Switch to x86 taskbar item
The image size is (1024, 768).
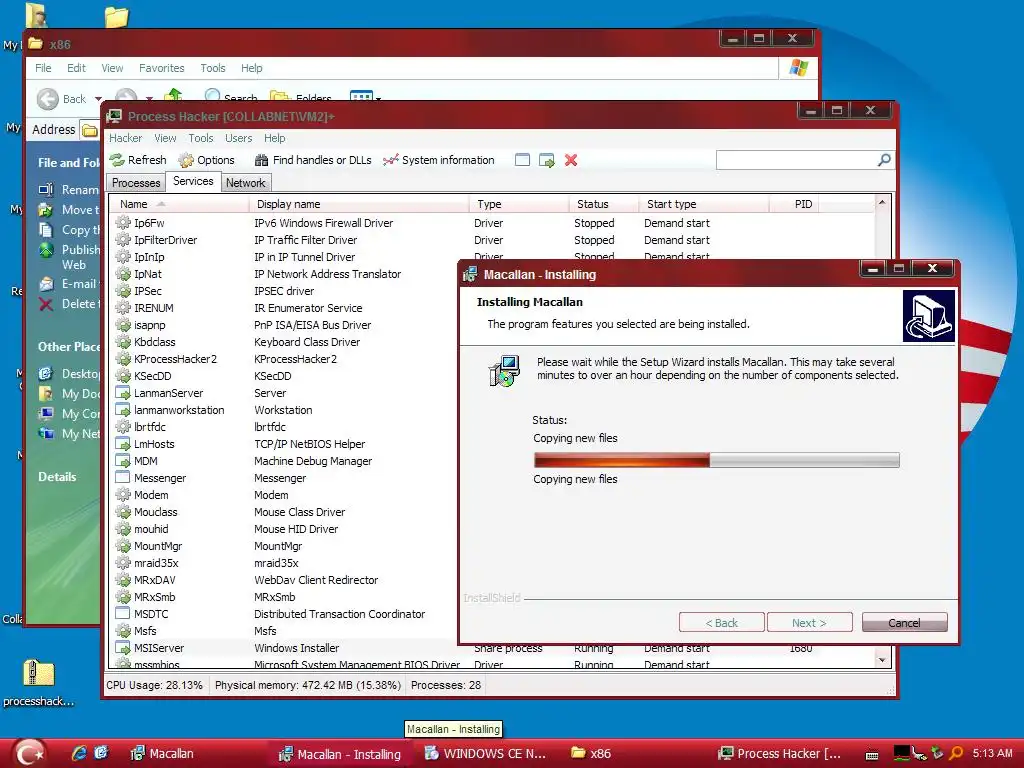click(591, 754)
